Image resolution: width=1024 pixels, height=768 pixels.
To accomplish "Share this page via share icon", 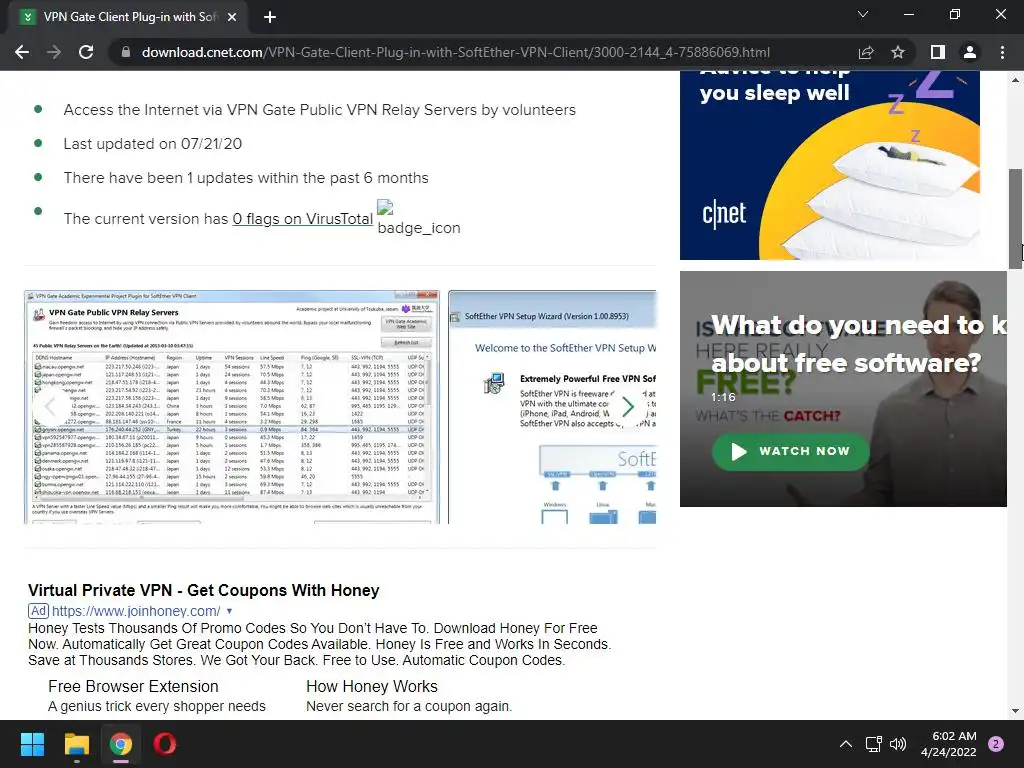I will tap(866, 52).
